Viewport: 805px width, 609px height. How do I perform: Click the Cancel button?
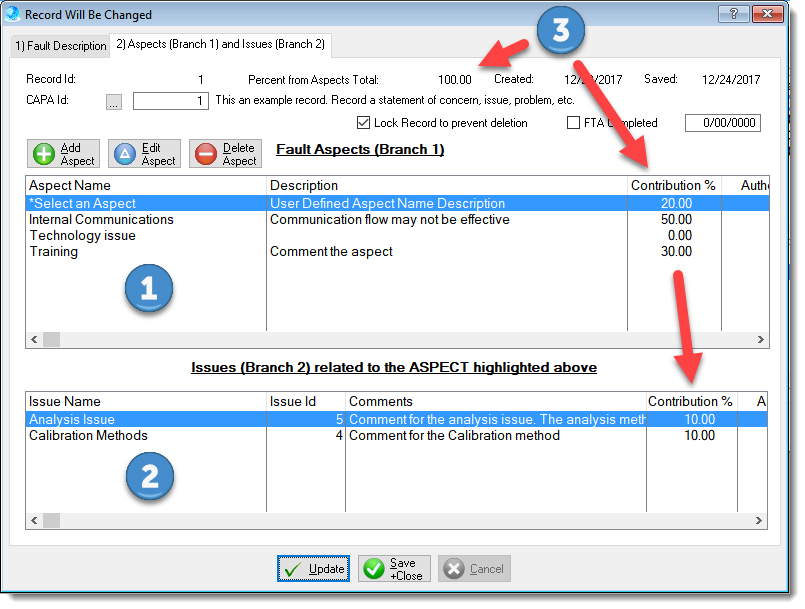coord(474,569)
